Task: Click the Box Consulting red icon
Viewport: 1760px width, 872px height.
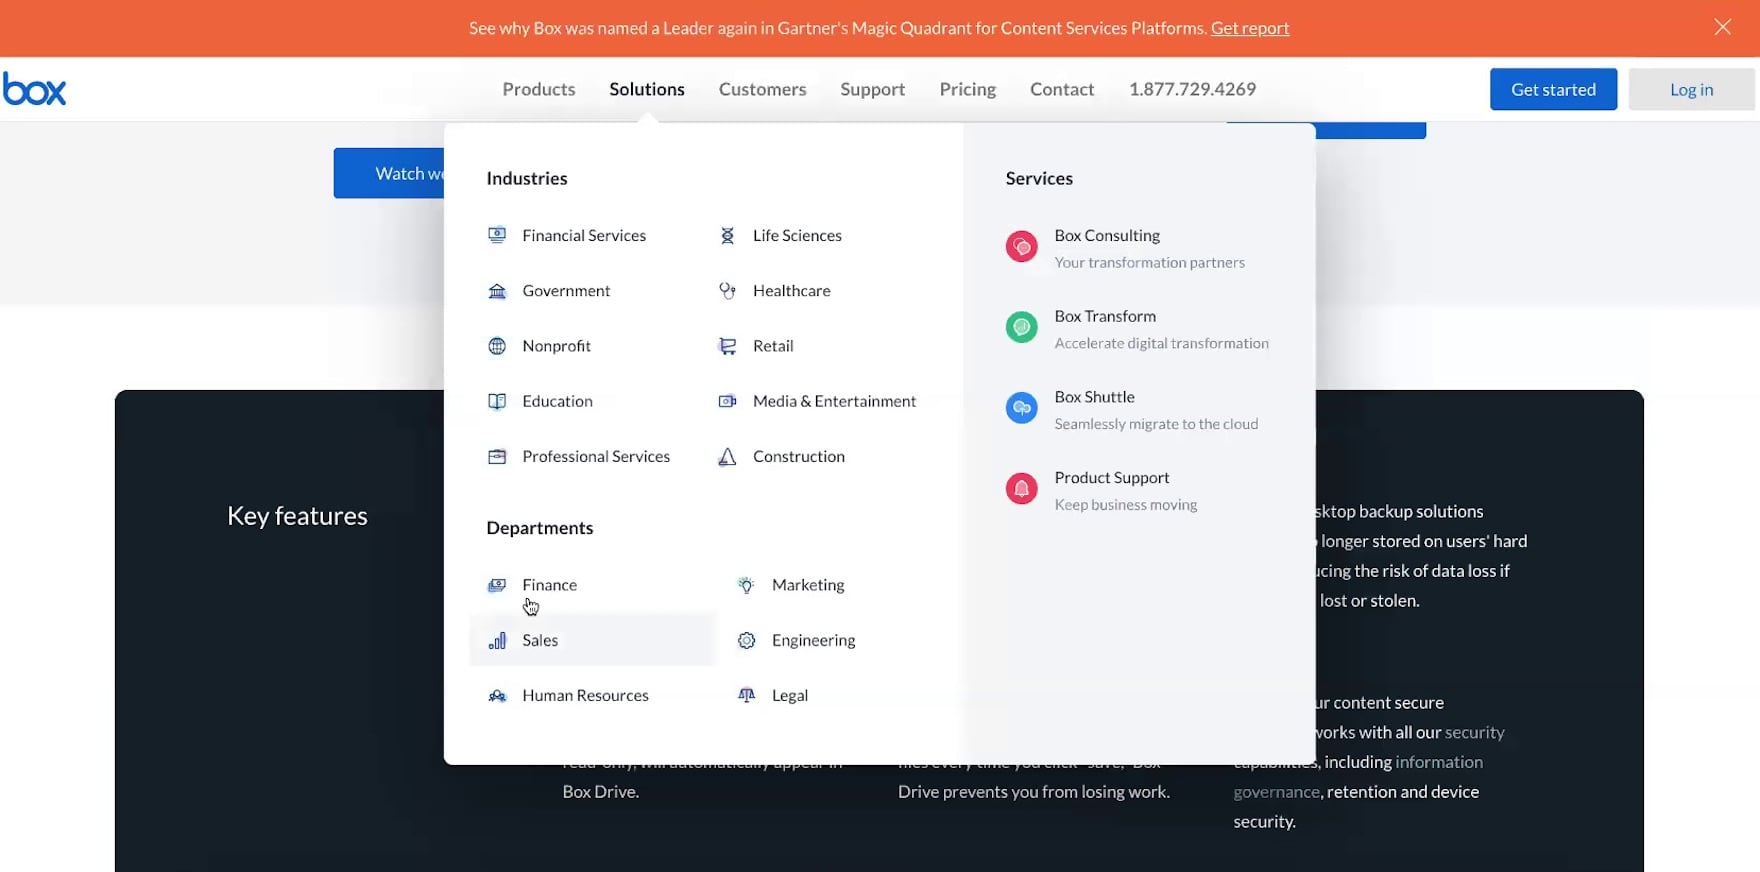Action: coord(1021,246)
